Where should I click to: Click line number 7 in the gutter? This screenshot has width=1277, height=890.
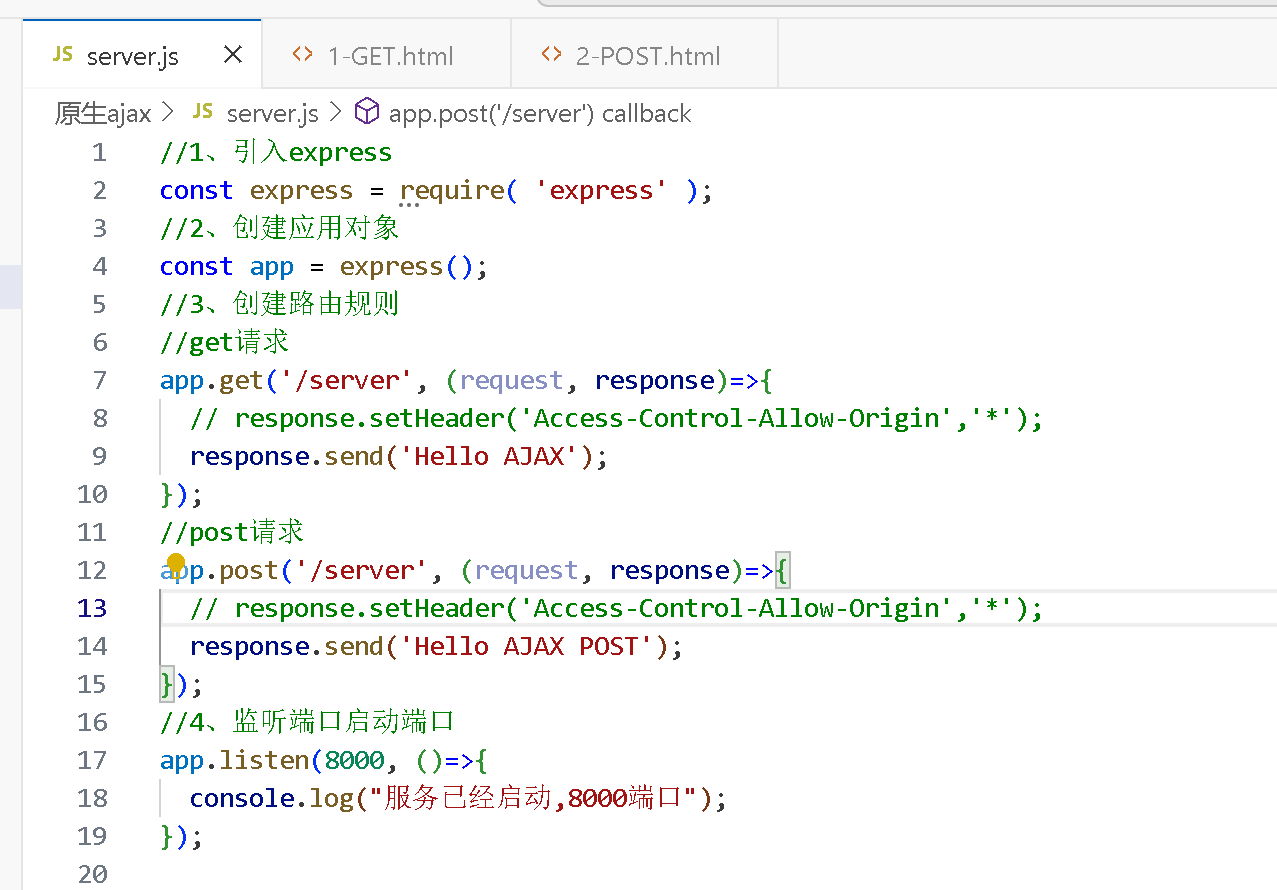tap(99, 380)
